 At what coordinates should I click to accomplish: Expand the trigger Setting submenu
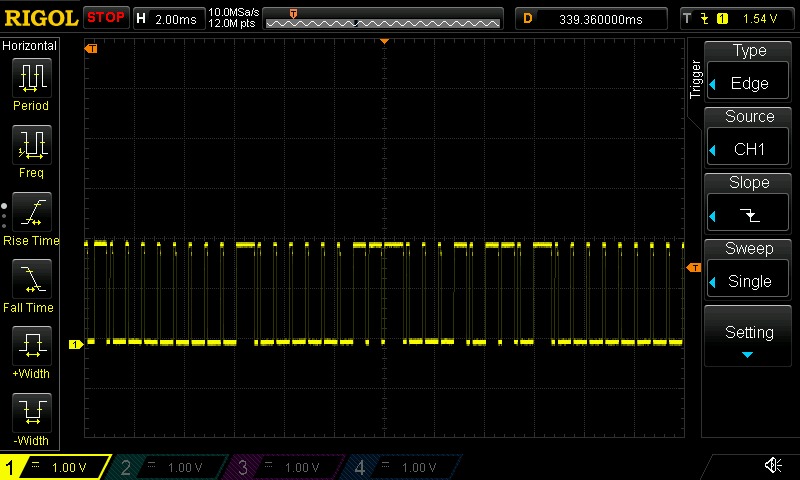tap(749, 338)
